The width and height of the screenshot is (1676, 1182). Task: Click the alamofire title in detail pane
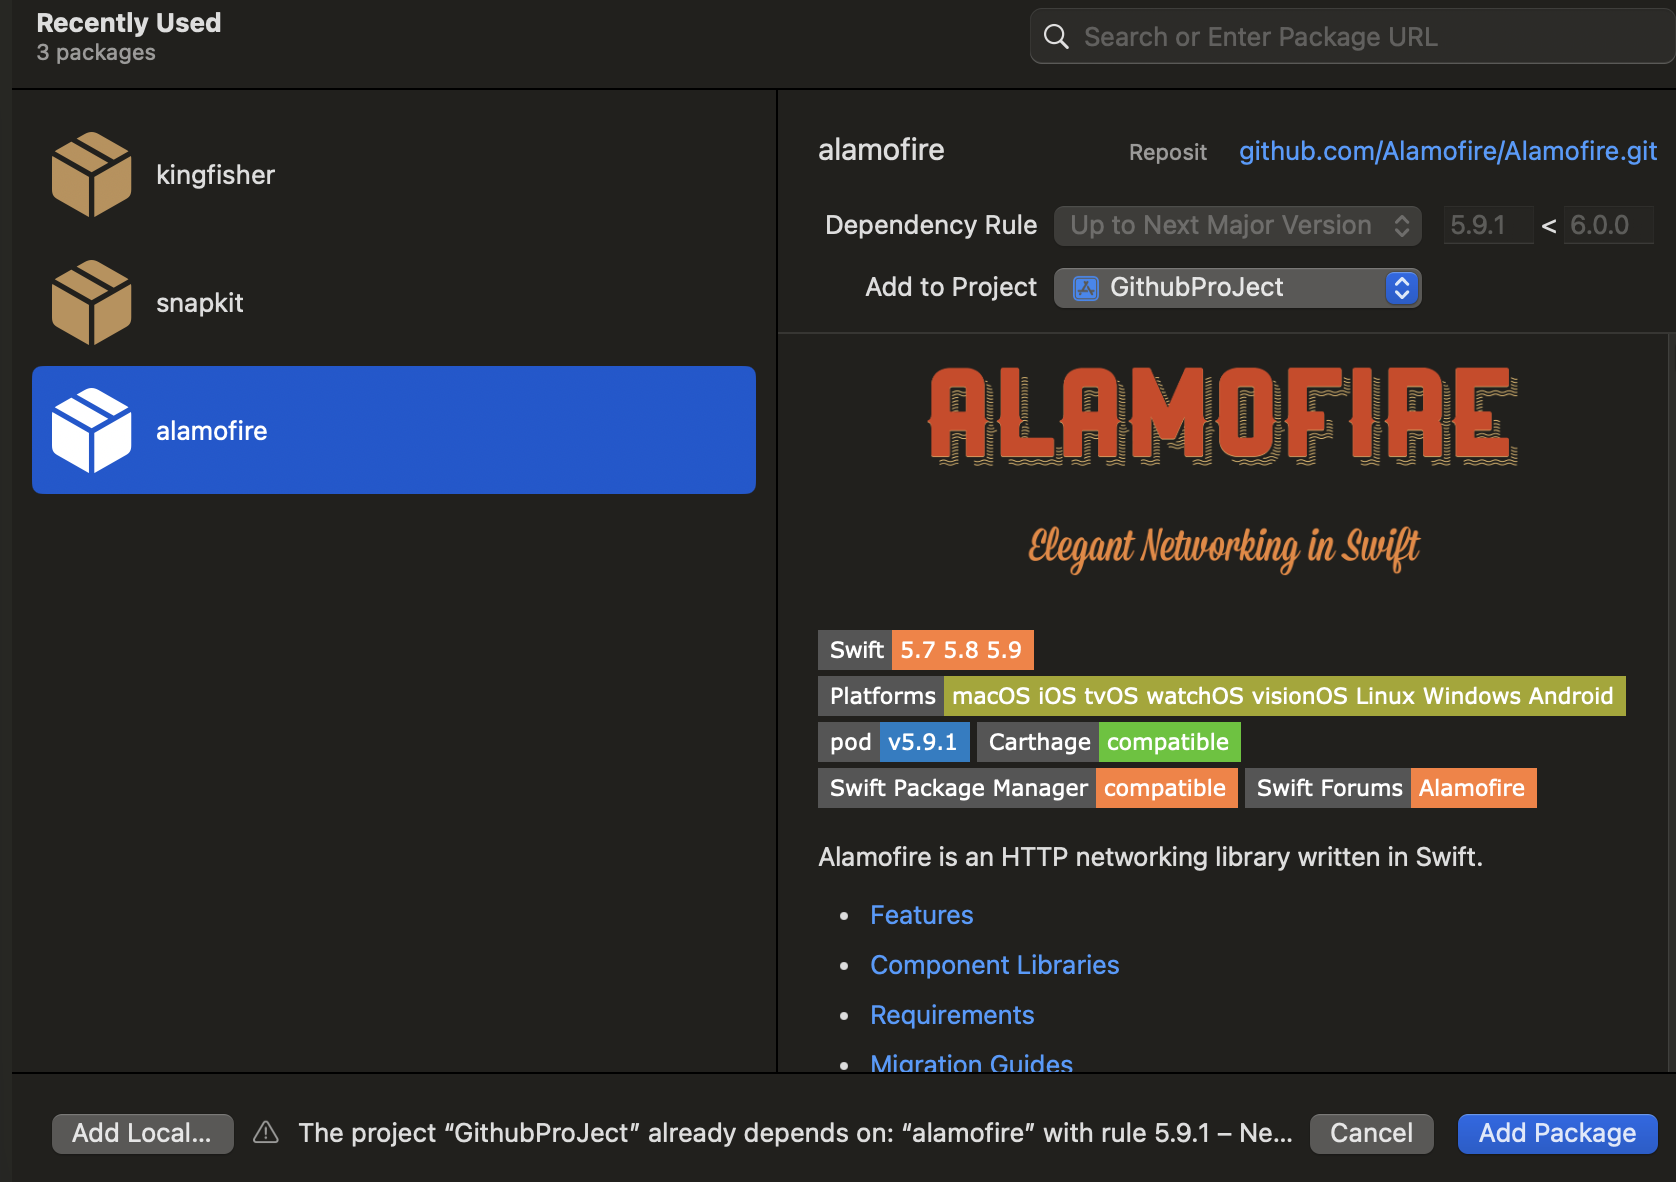(881, 150)
